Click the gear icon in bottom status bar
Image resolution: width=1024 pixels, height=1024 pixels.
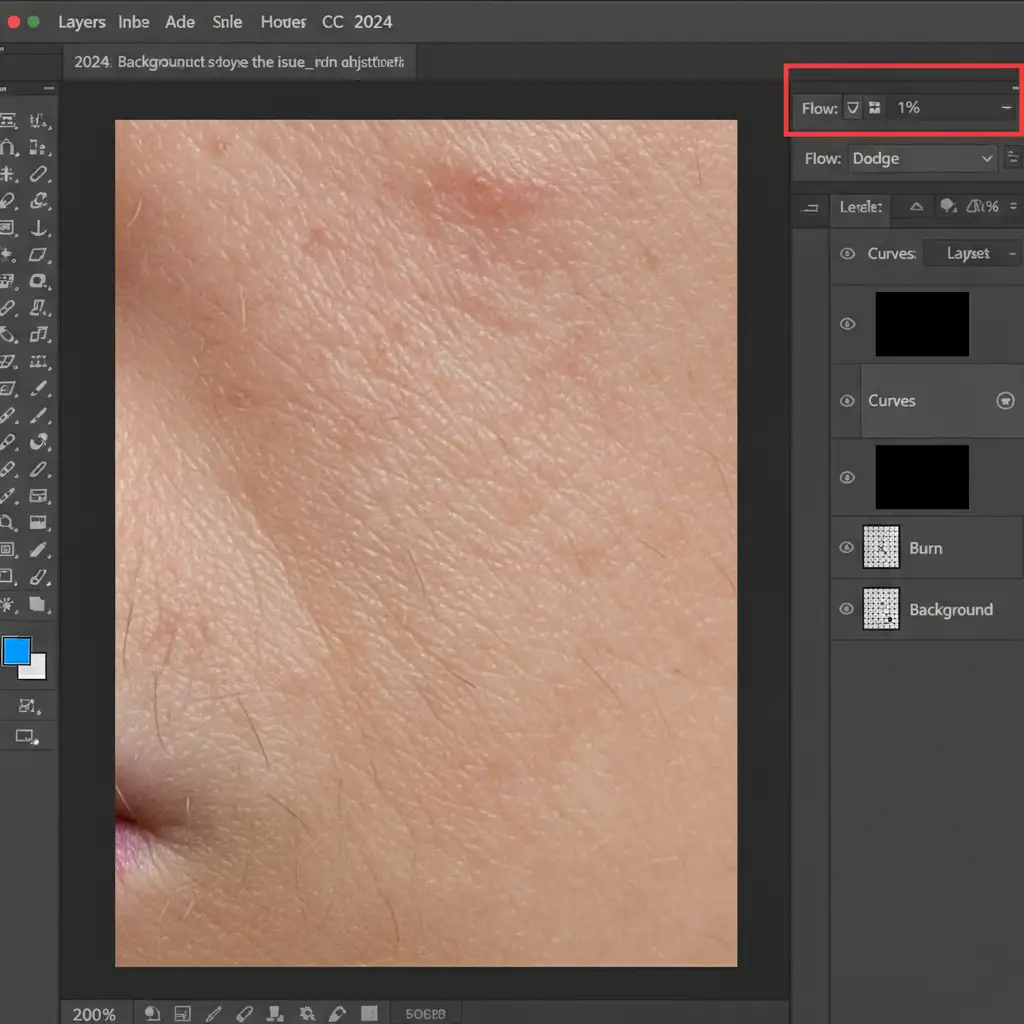click(307, 1013)
